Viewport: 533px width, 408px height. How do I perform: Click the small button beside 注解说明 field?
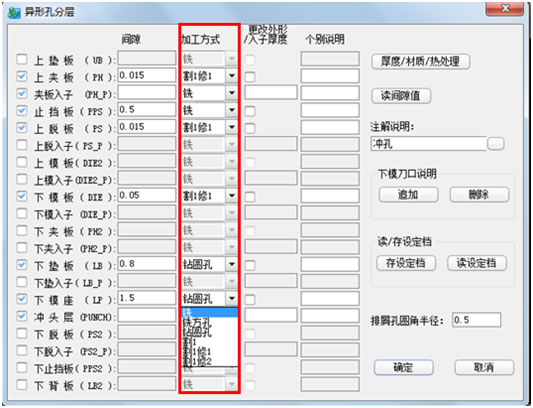pyautogui.click(x=496, y=144)
